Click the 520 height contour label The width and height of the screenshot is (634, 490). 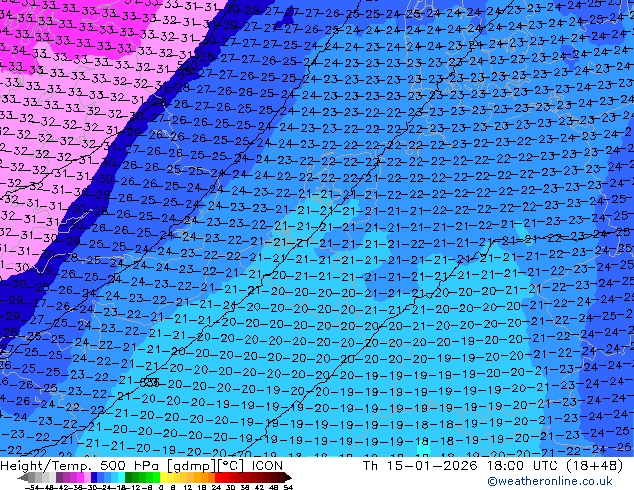(188, 65)
